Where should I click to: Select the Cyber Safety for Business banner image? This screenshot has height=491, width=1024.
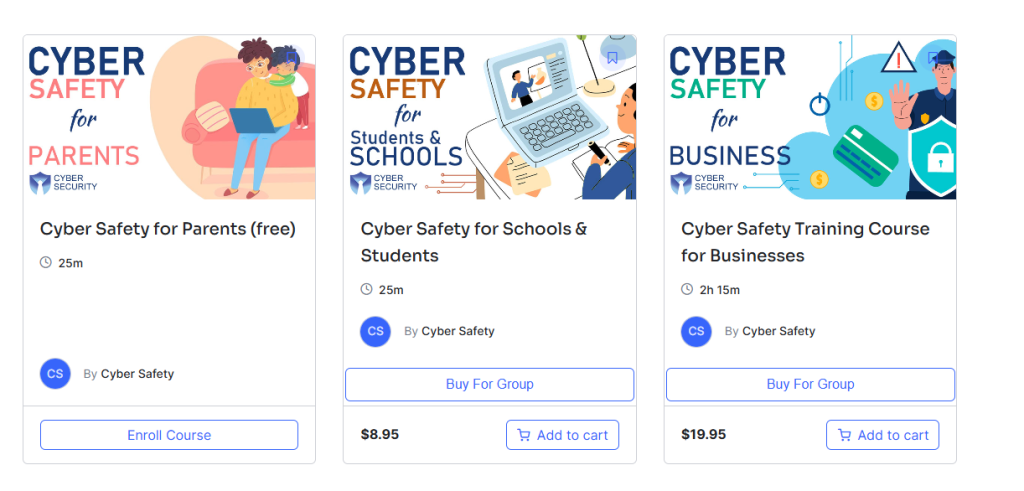[x=810, y=118]
